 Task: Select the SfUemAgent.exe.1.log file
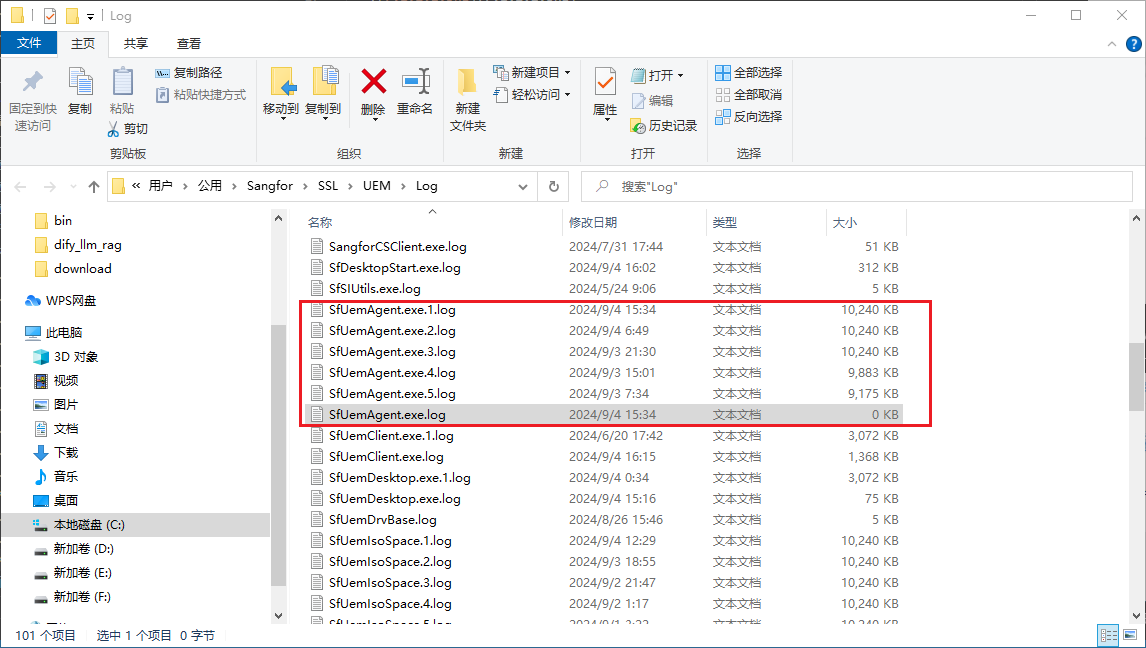[392, 310]
